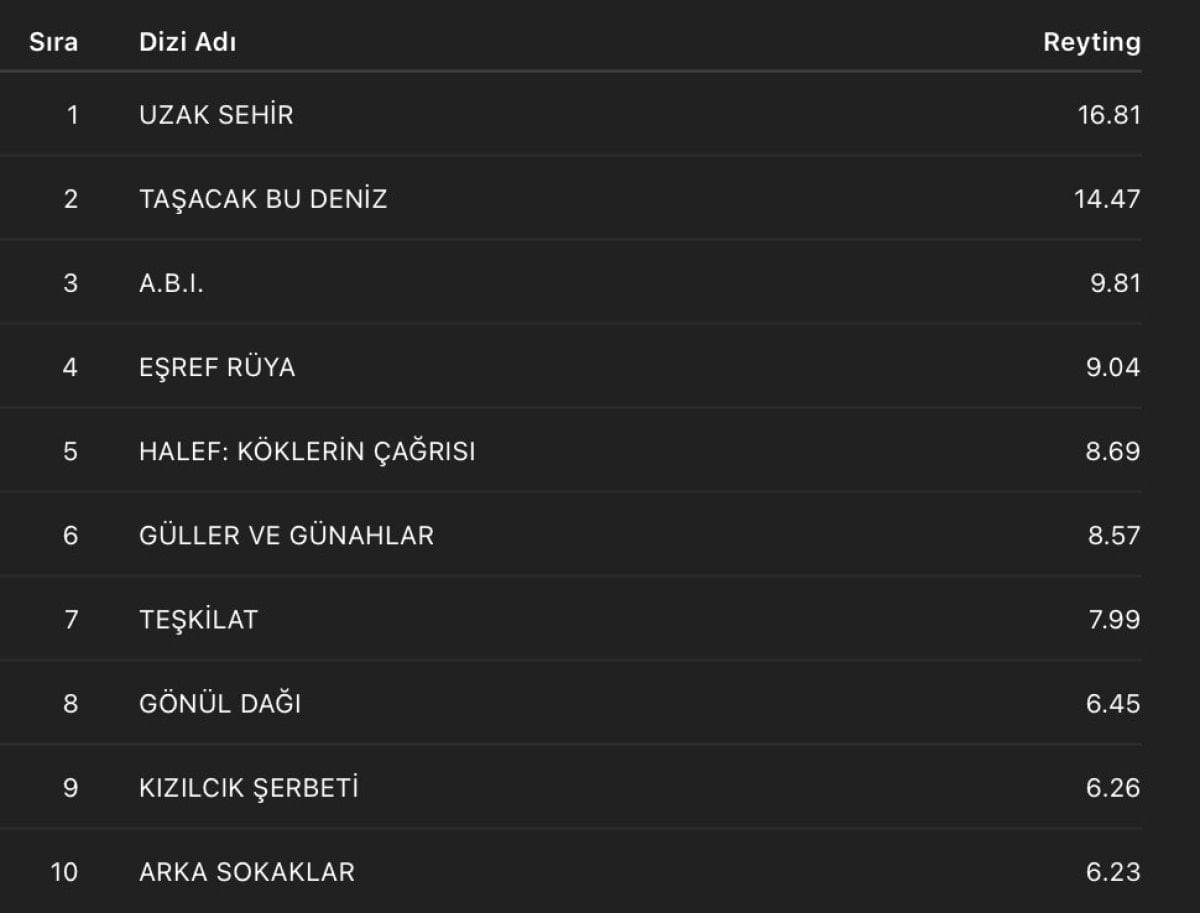1200x913 pixels.
Task: Select GÜLLER VE GÜNAHLAR title
Action: tap(286, 535)
